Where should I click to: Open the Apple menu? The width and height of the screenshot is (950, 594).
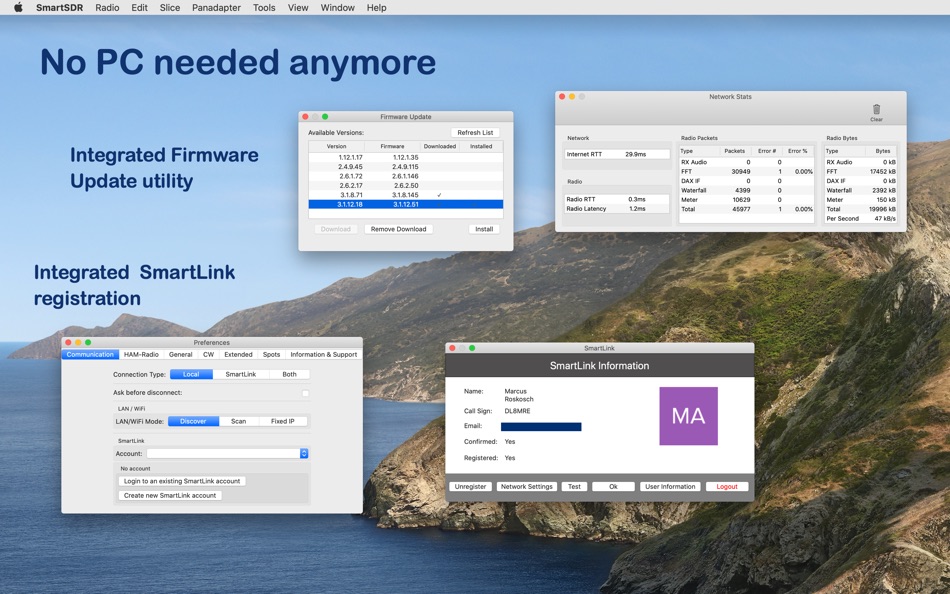18,7
